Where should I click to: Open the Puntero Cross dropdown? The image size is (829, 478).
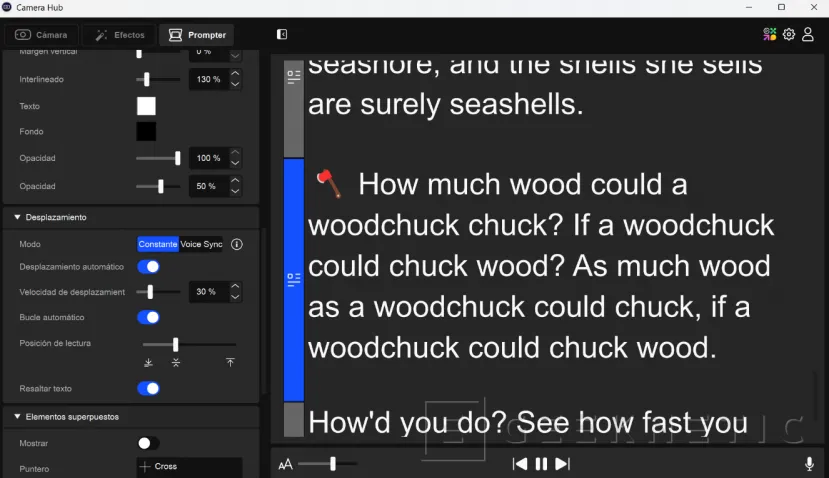click(x=189, y=467)
